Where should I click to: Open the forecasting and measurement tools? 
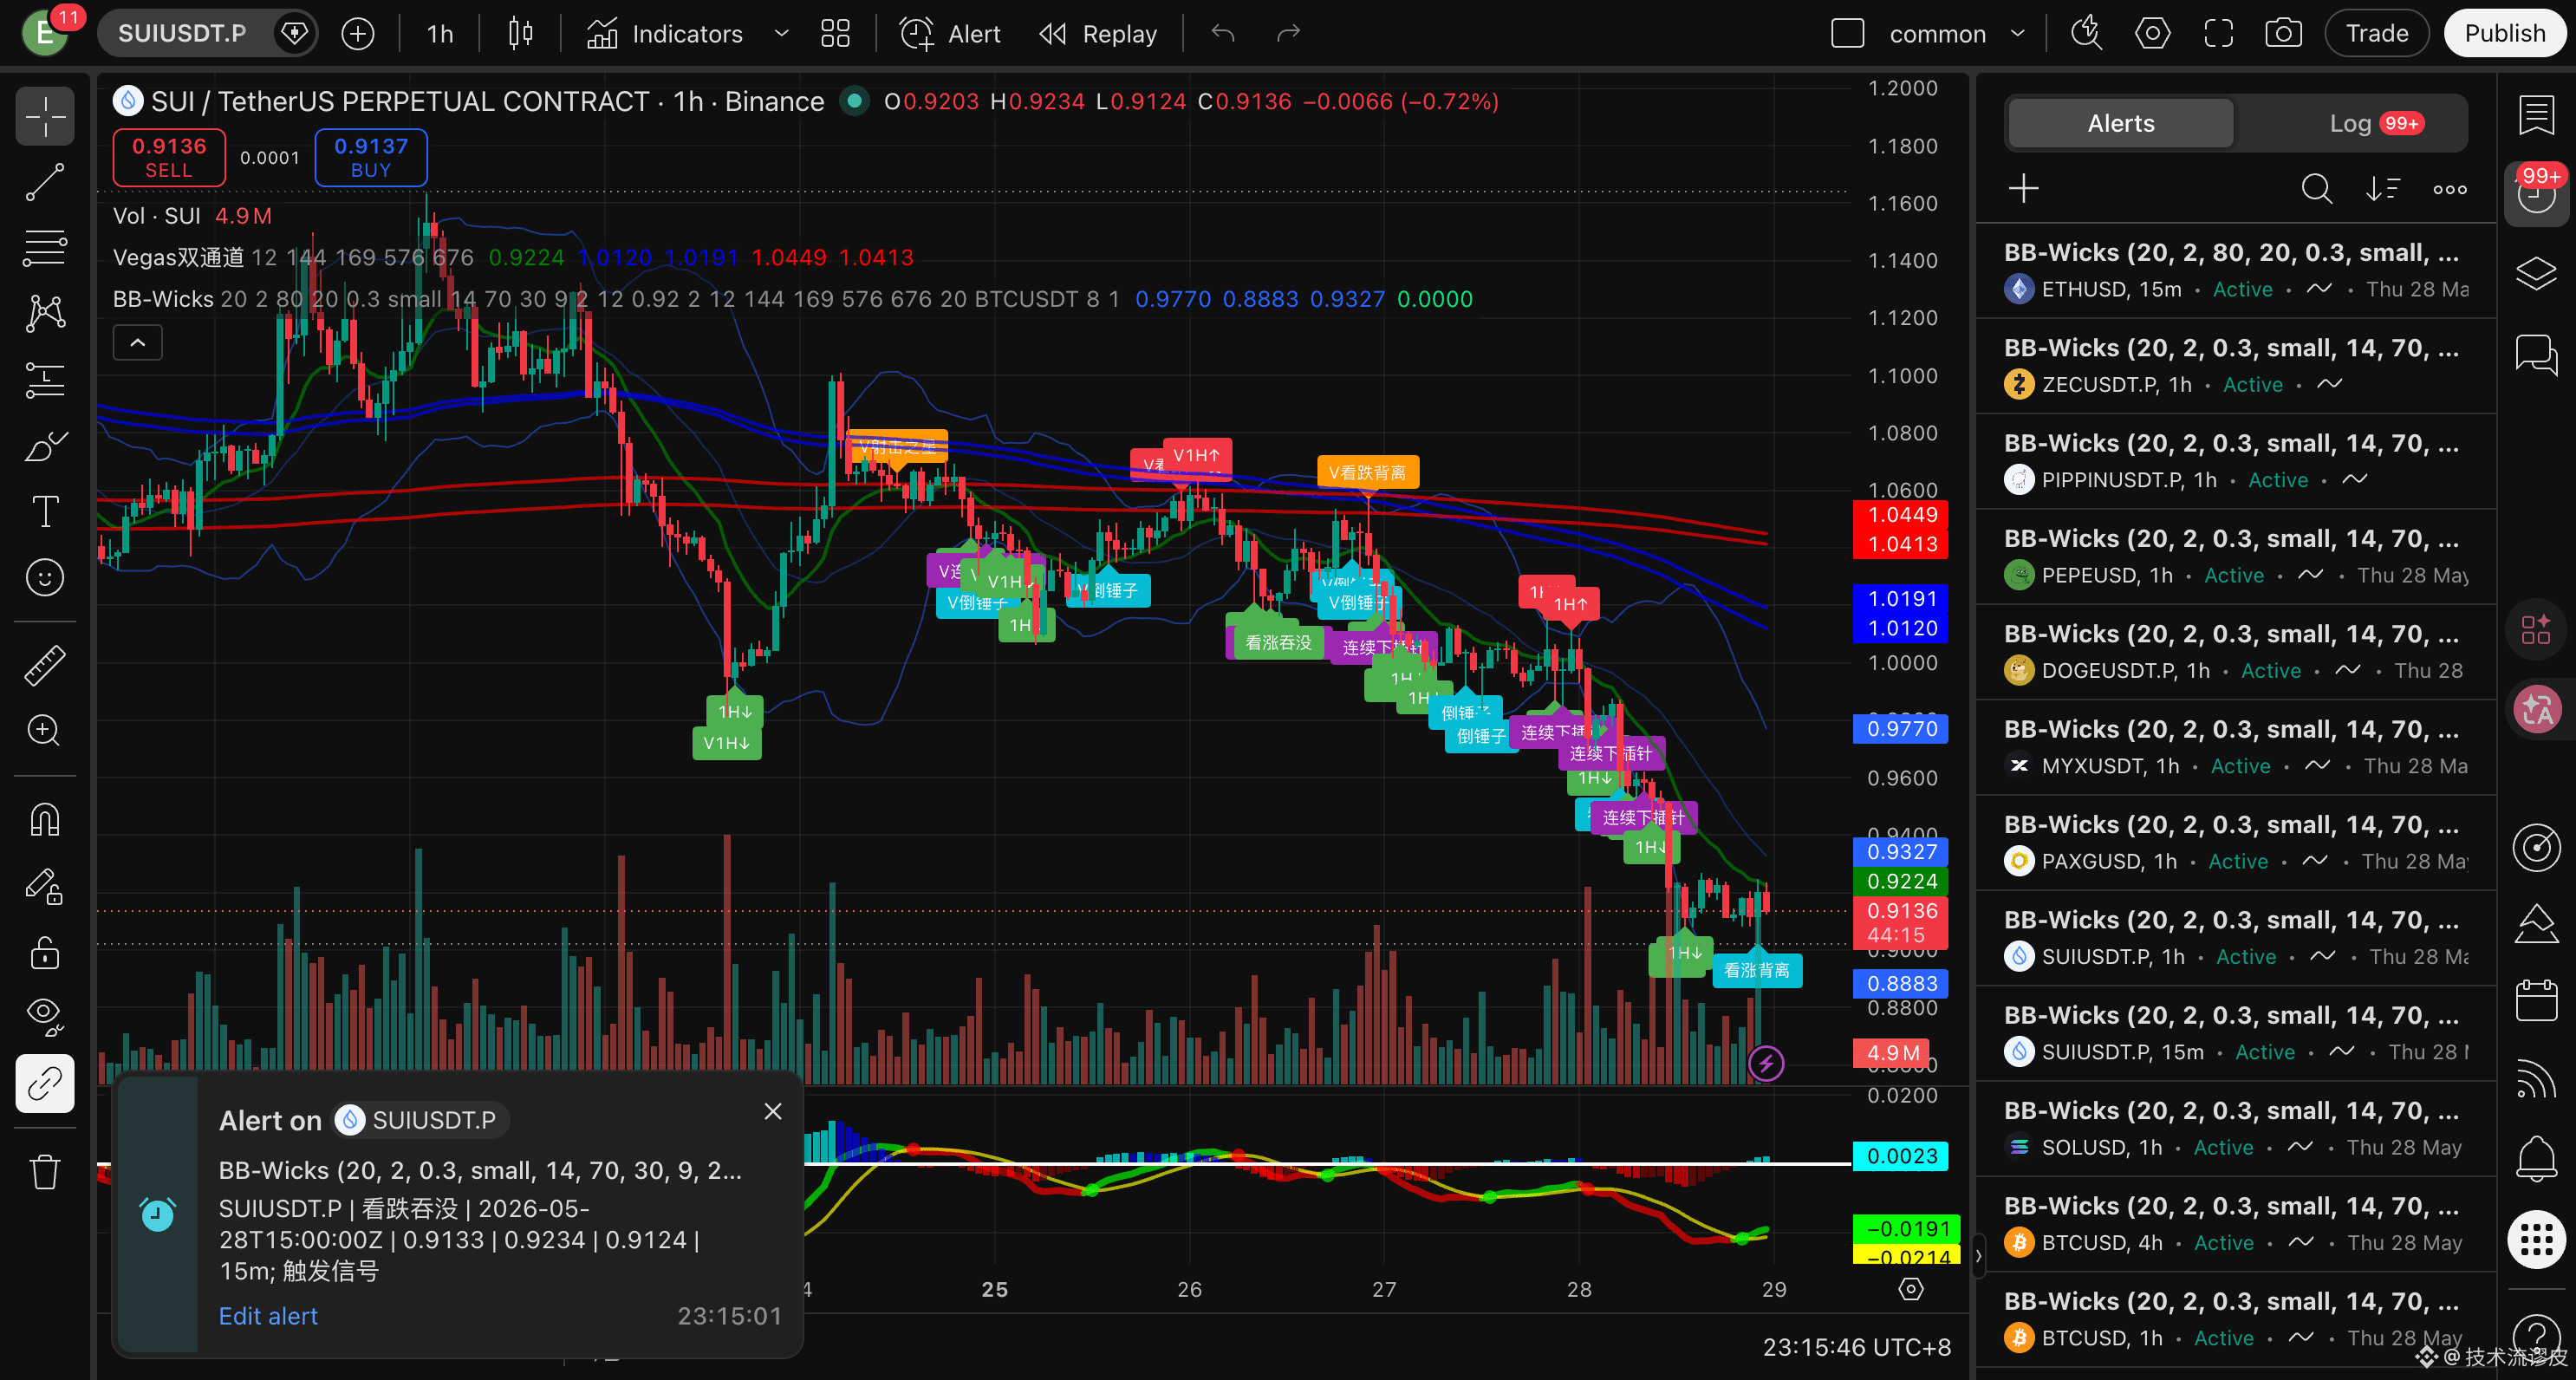click(x=45, y=380)
